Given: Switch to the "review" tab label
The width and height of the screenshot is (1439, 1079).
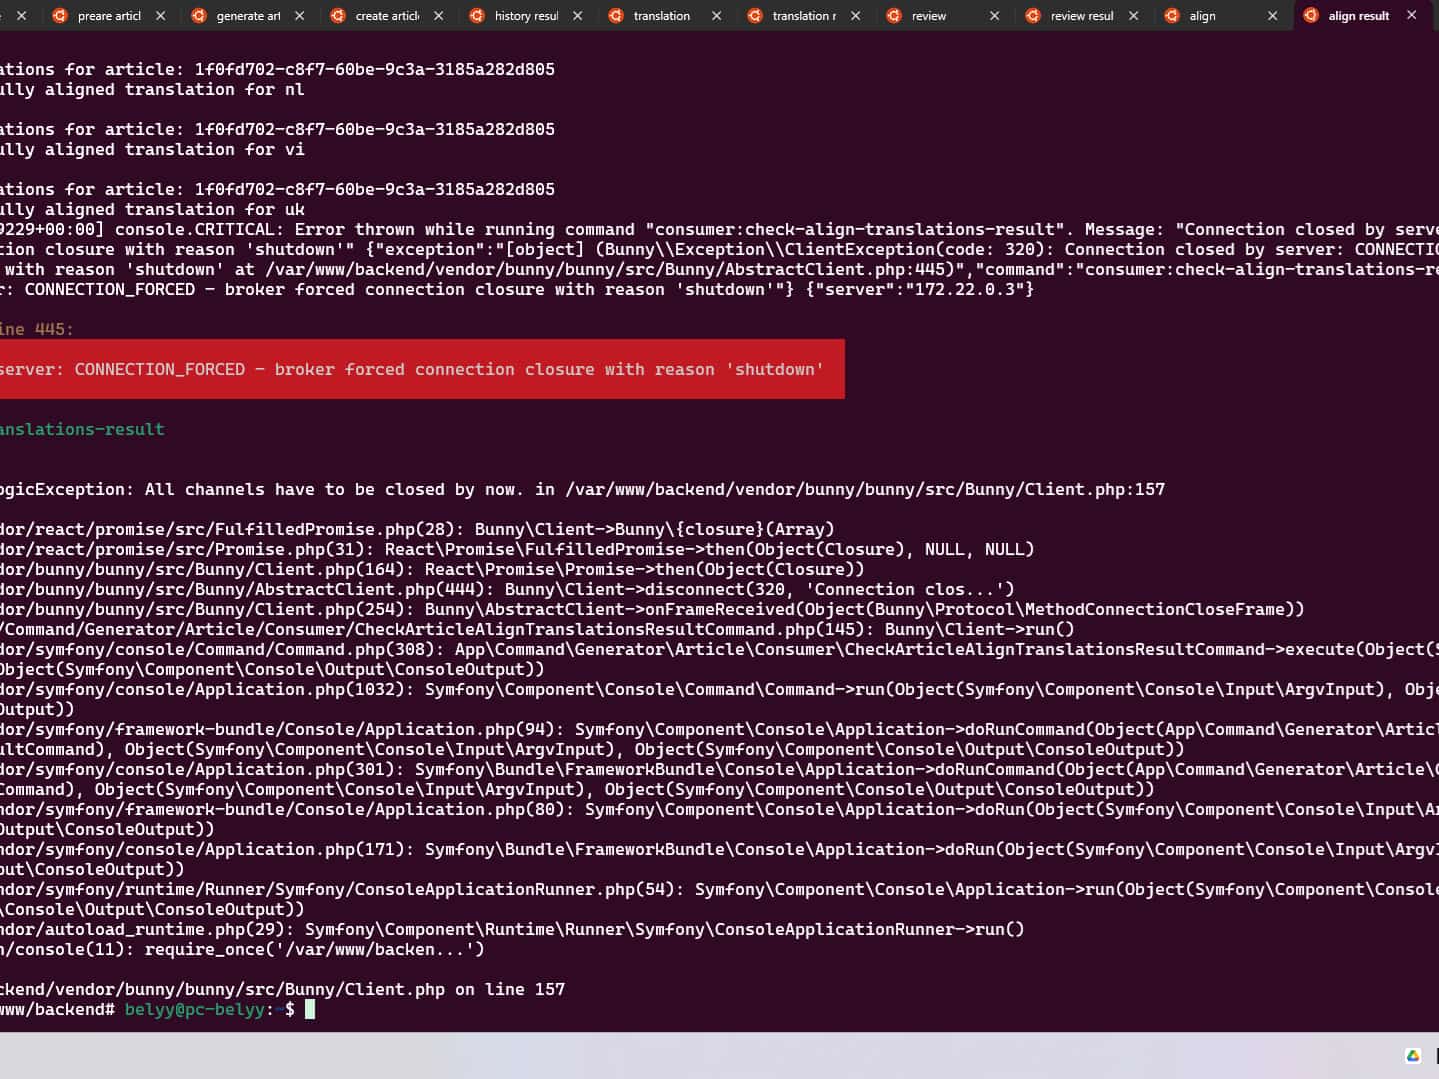Looking at the screenshot, I should [928, 16].
